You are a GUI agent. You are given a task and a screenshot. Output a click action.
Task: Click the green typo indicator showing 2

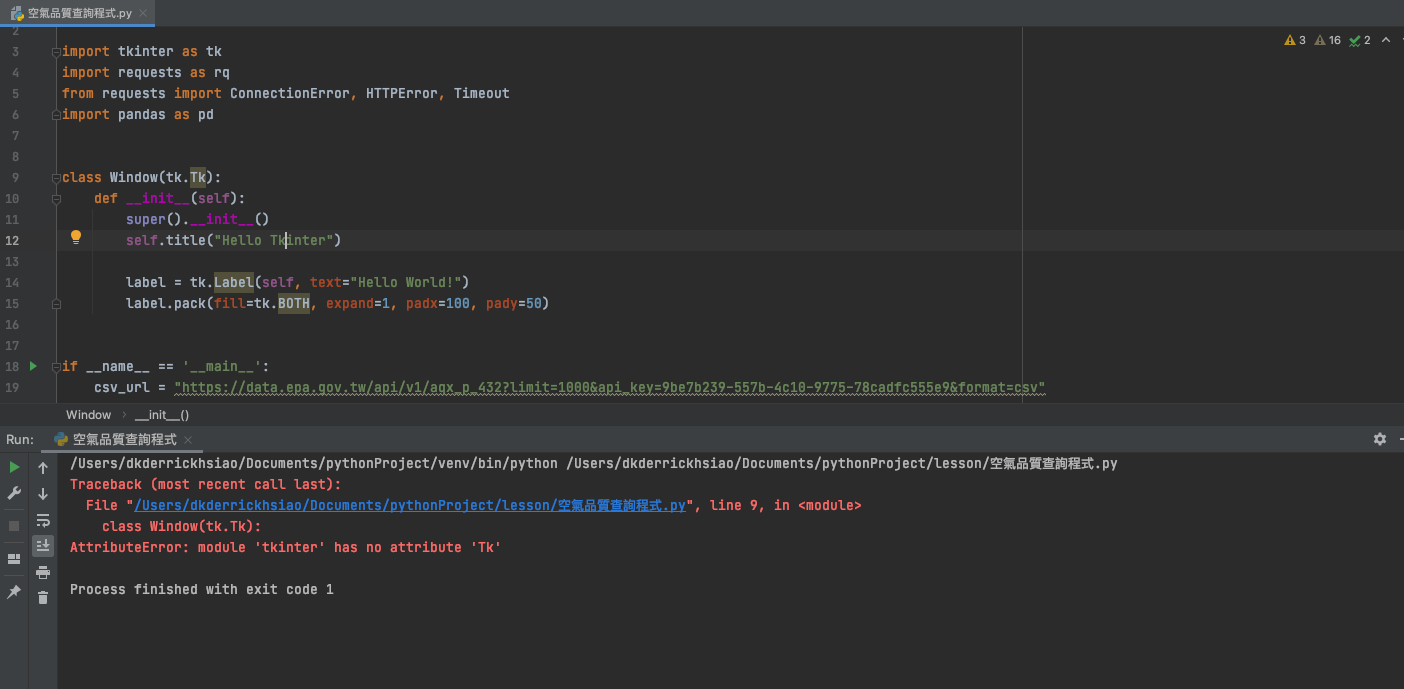tap(1360, 40)
